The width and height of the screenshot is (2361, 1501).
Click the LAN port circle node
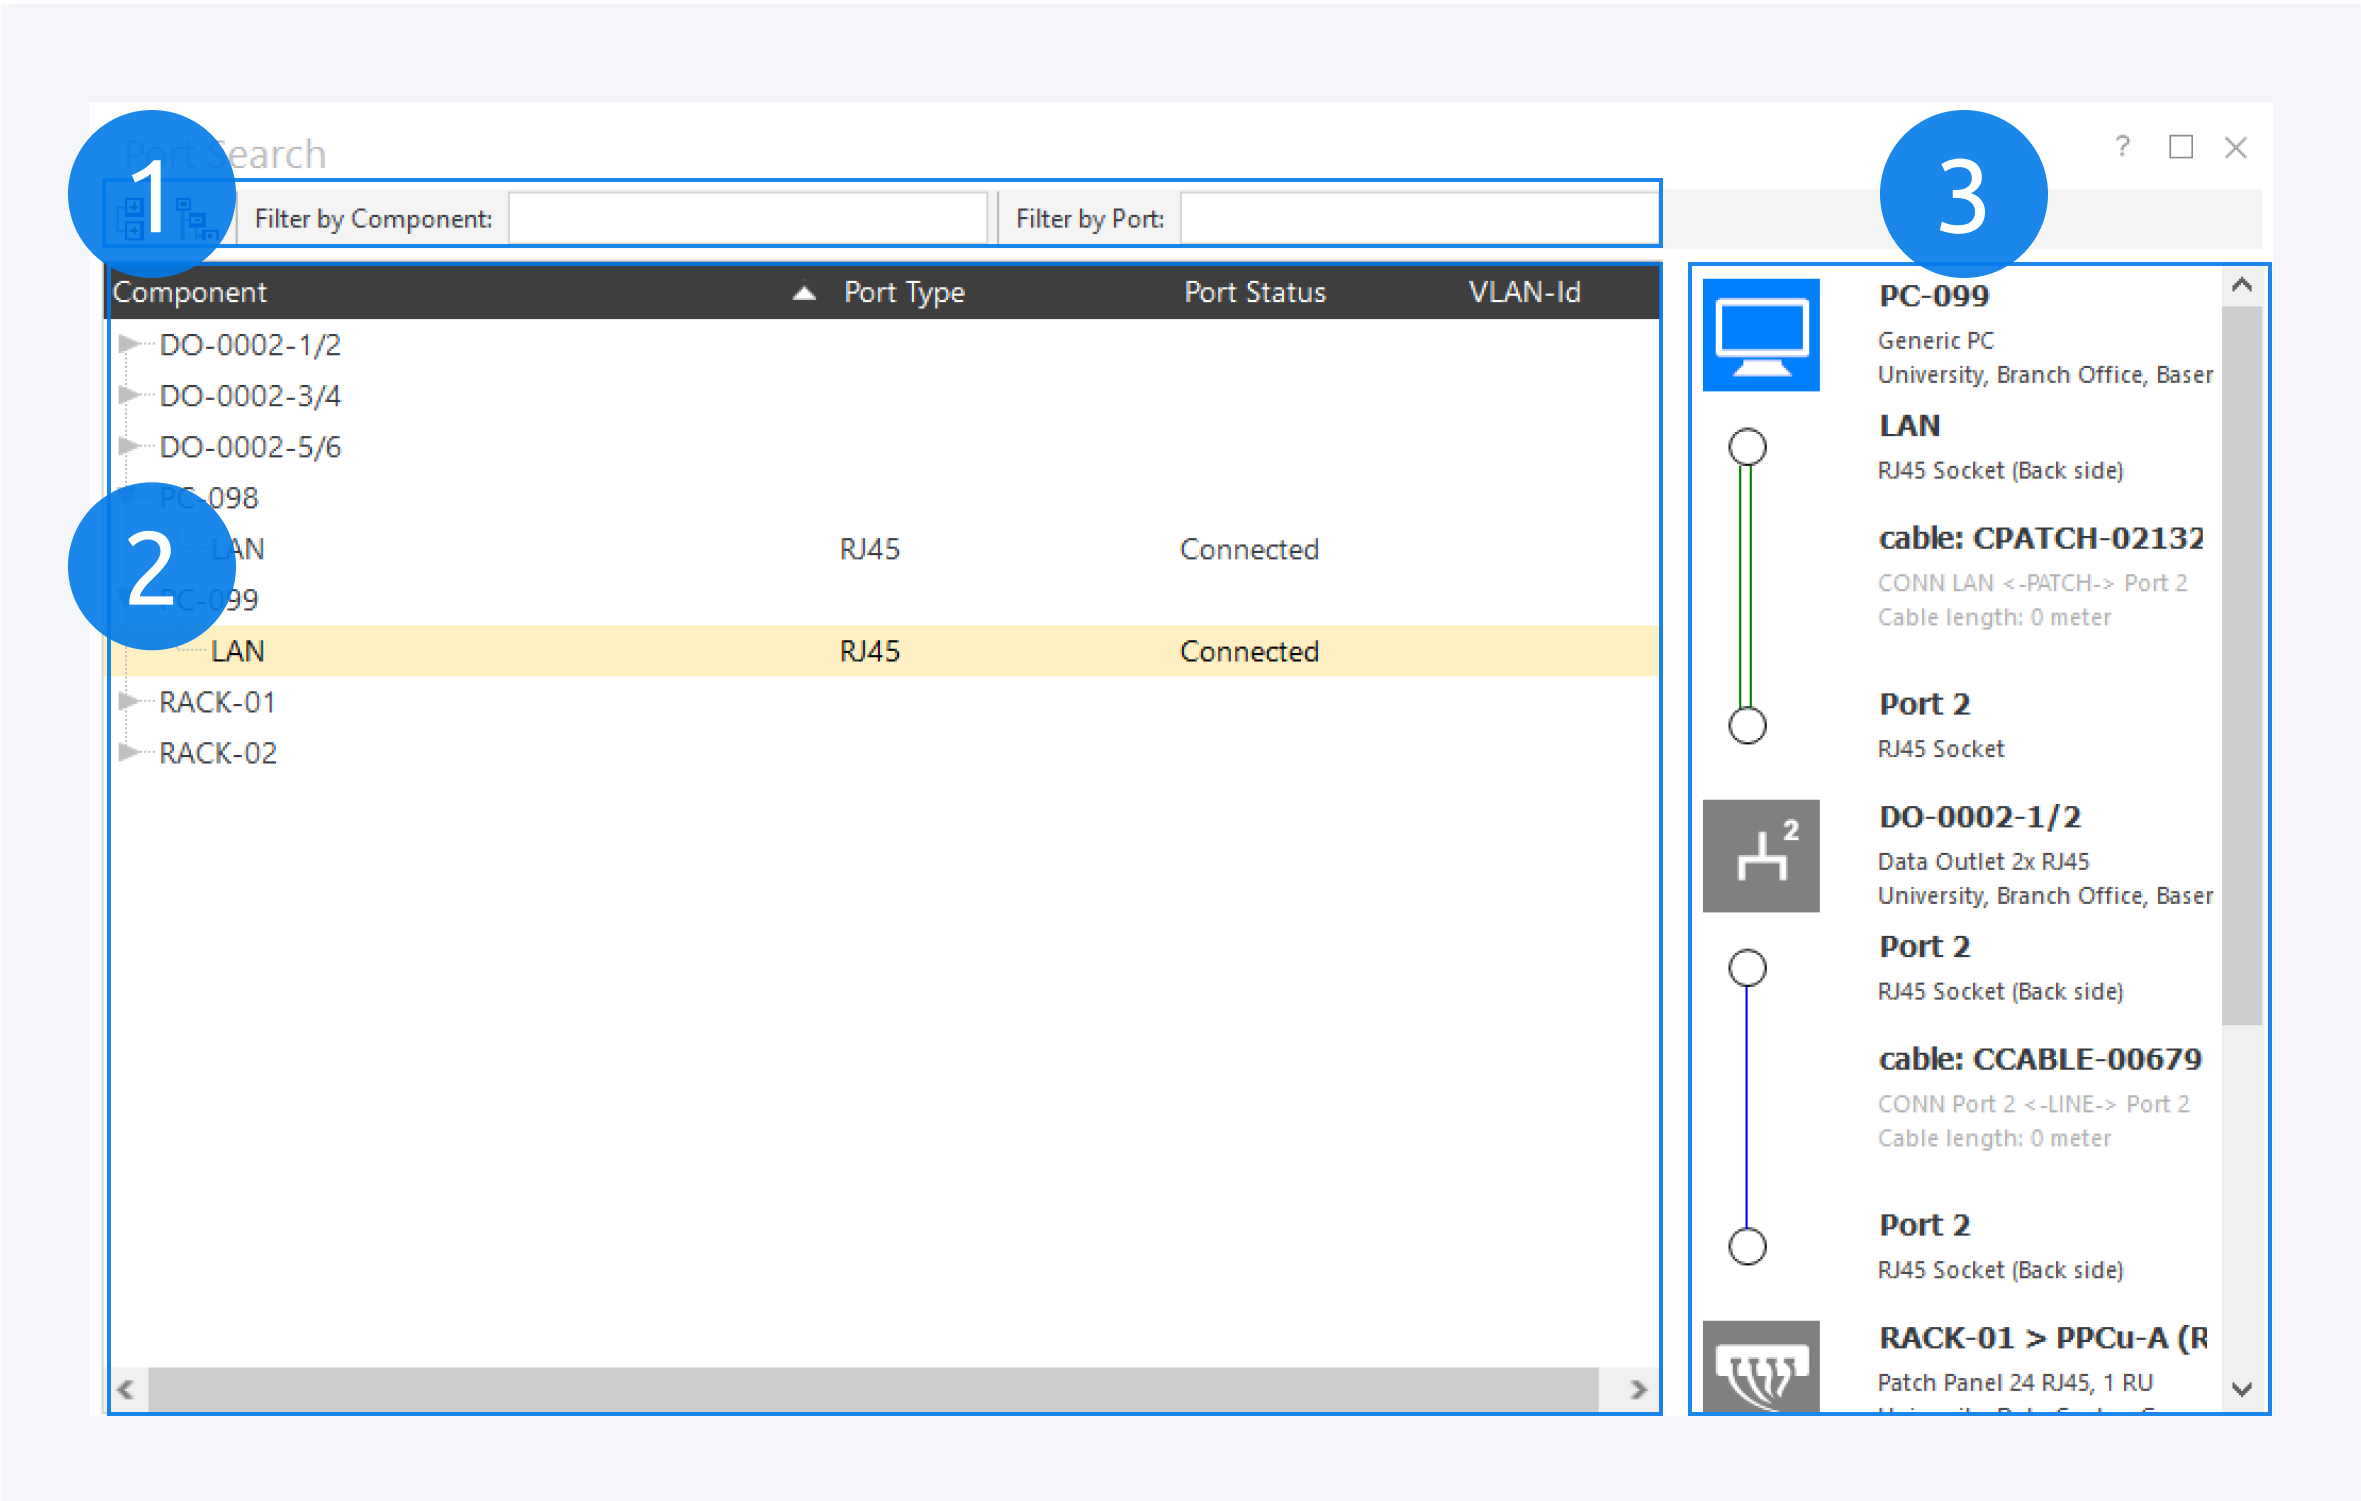coord(1747,446)
